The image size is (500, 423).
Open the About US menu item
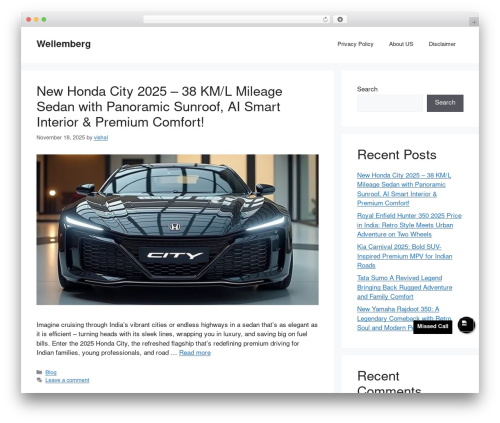click(401, 44)
